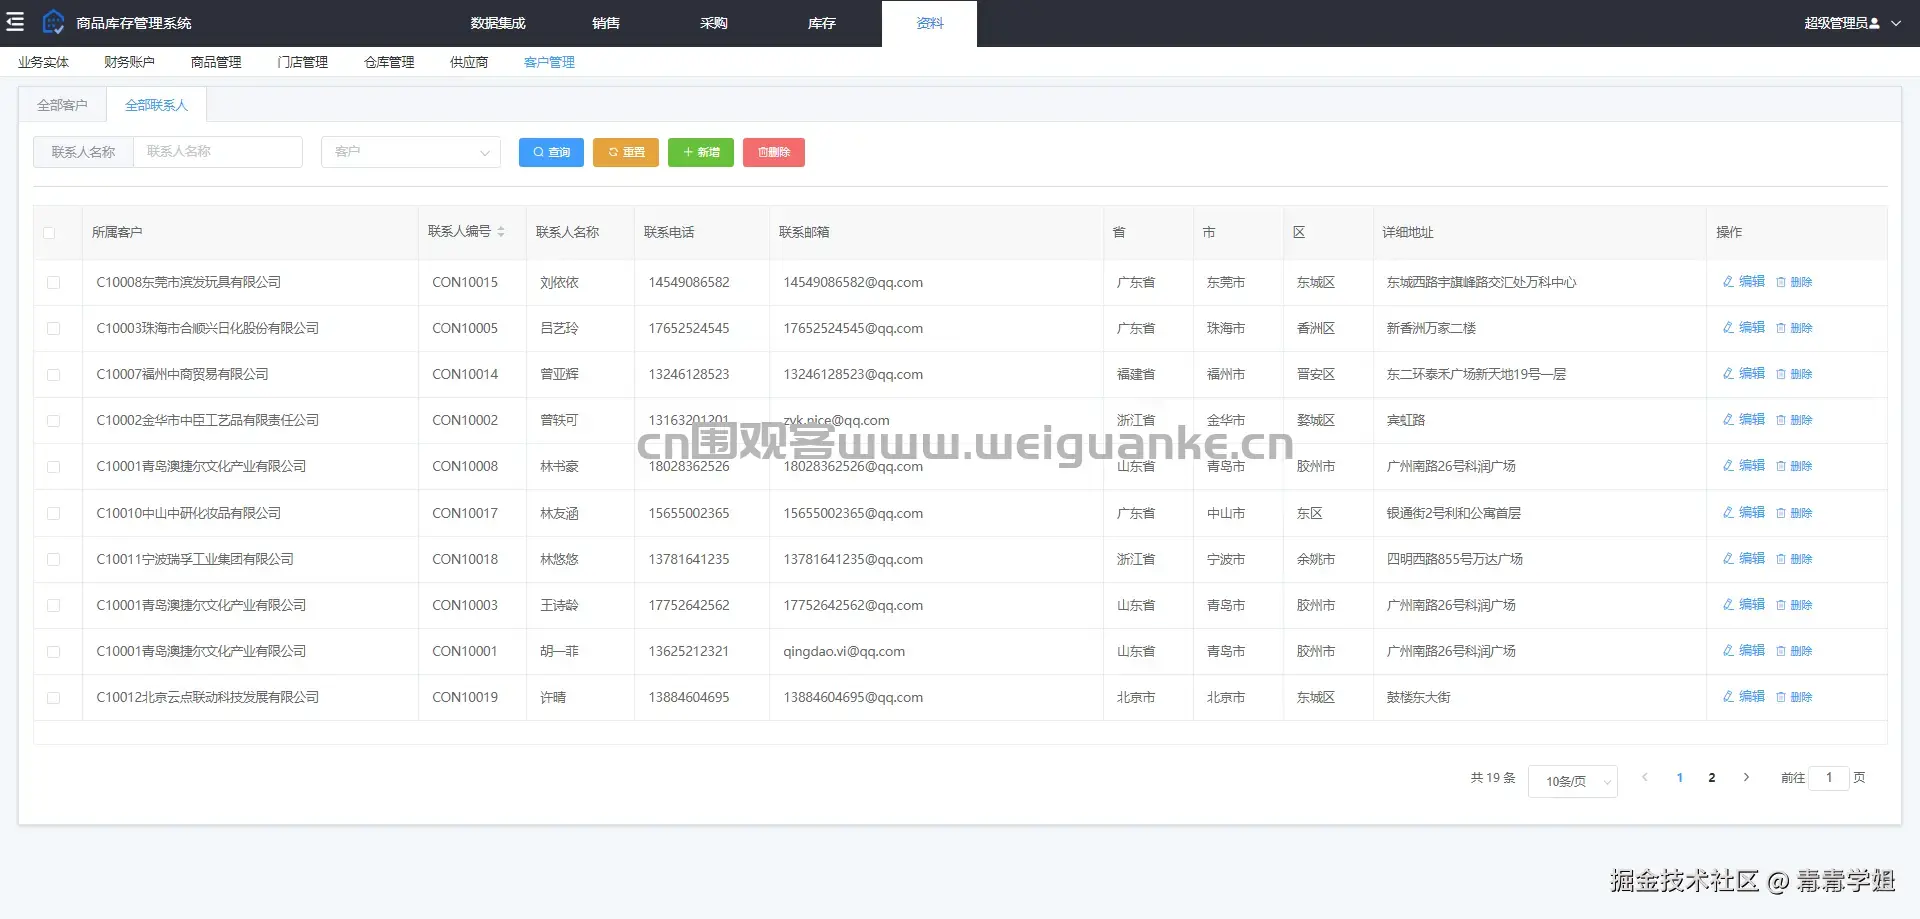Delete the row for contact CON10001
The height and width of the screenshot is (919, 1920).
pyautogui.click(x=1794, y=651)
